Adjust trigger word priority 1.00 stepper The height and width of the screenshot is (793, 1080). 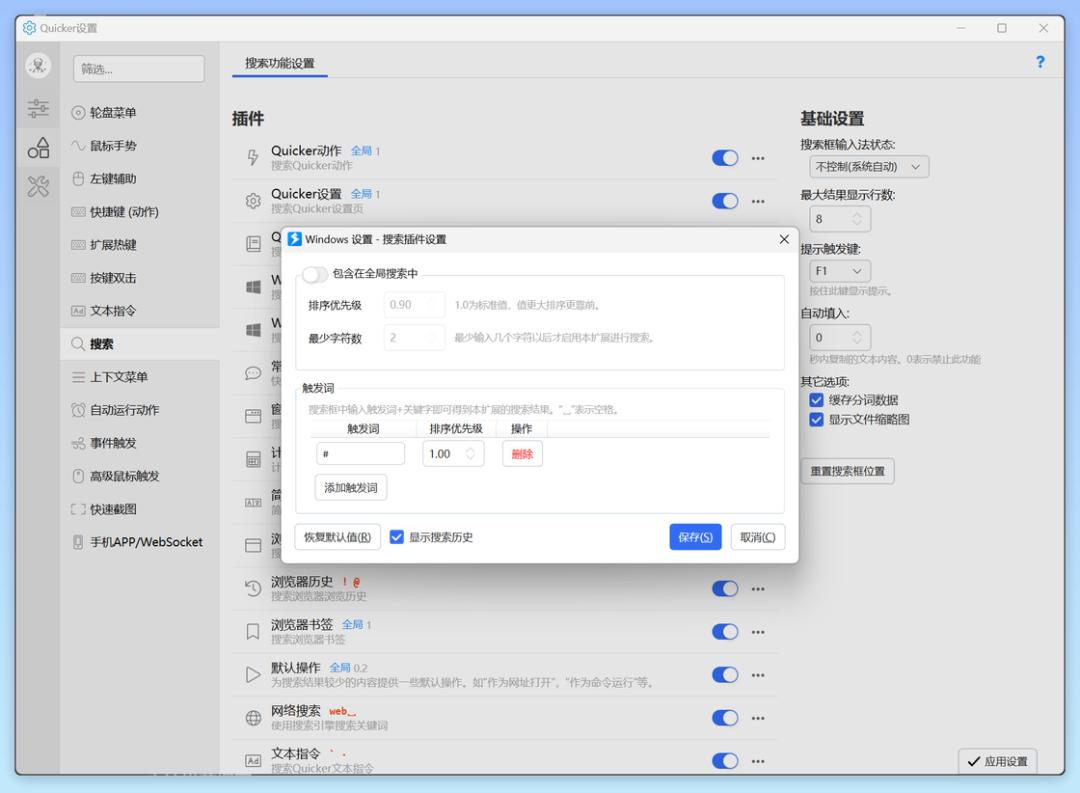[470, 454]
